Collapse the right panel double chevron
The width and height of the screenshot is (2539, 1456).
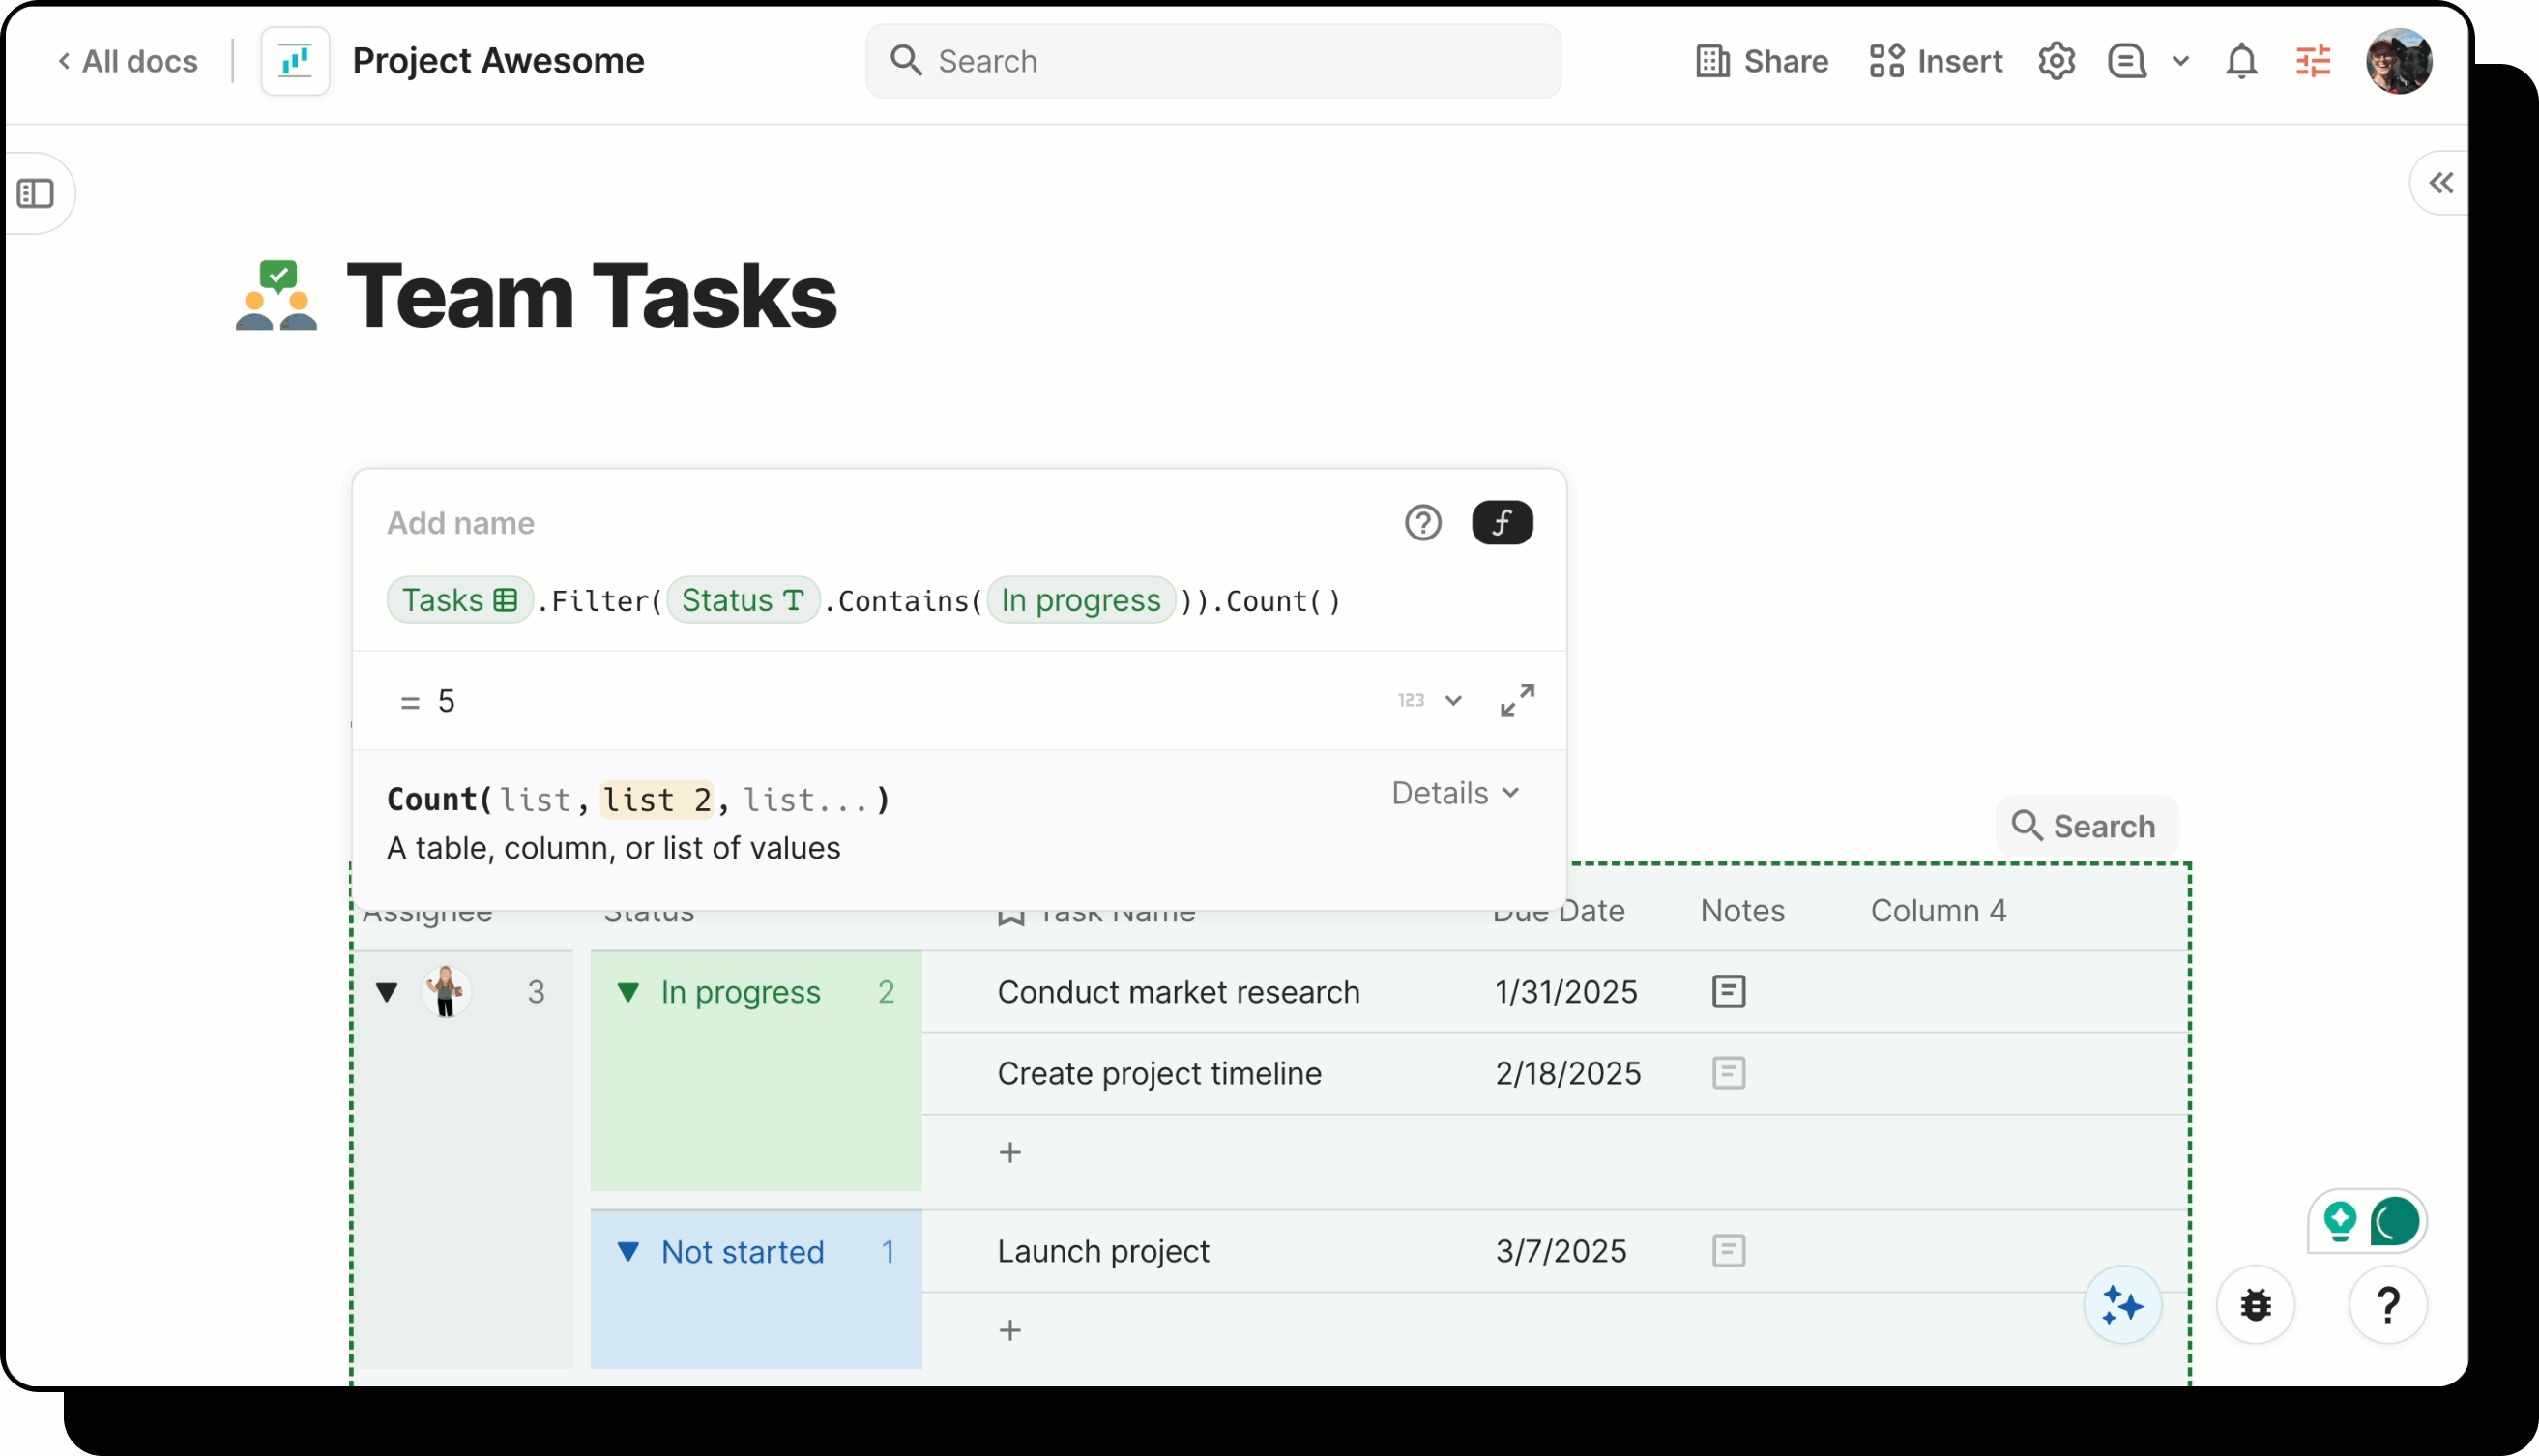(x=2441, y=183)
